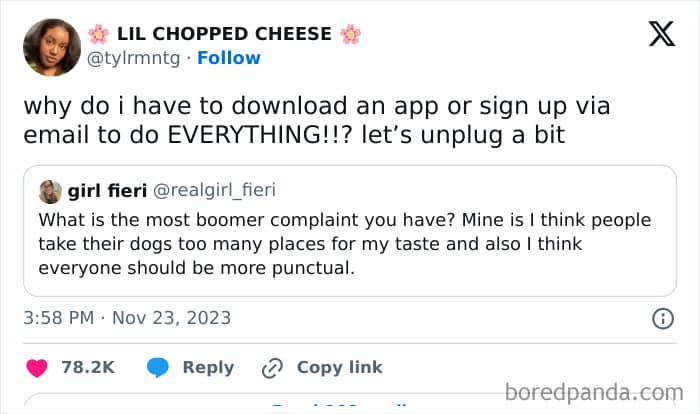Click girl fieri's small avatar
This screenshot has height=414, width=700.
50,191
